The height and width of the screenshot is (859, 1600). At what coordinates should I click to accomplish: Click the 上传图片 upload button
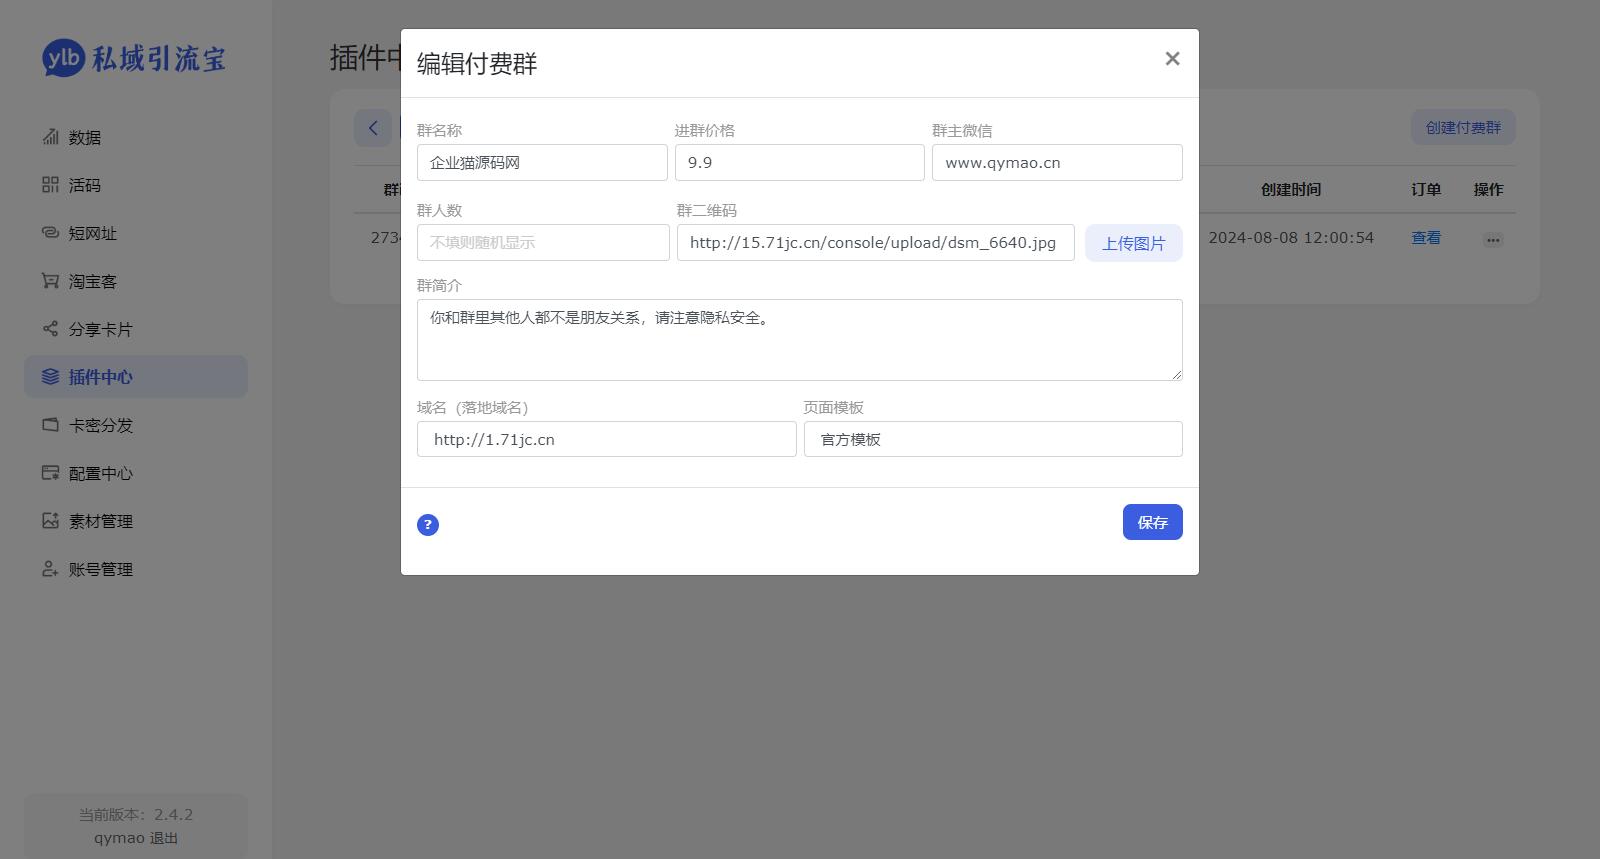(x=1133, y=243)
